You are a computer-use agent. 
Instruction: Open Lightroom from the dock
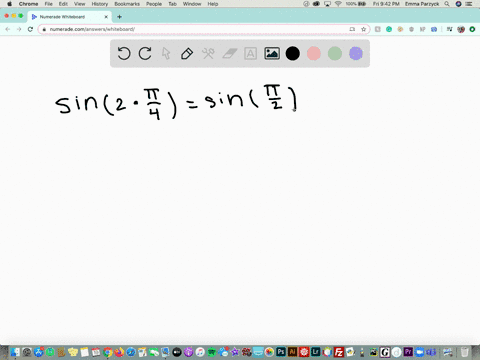coord(315,352)
